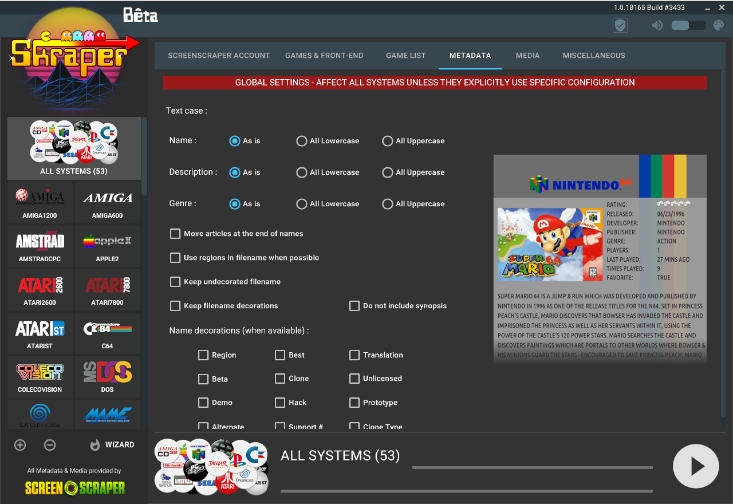Click the upper scraping progress bar

pos(532,467)
